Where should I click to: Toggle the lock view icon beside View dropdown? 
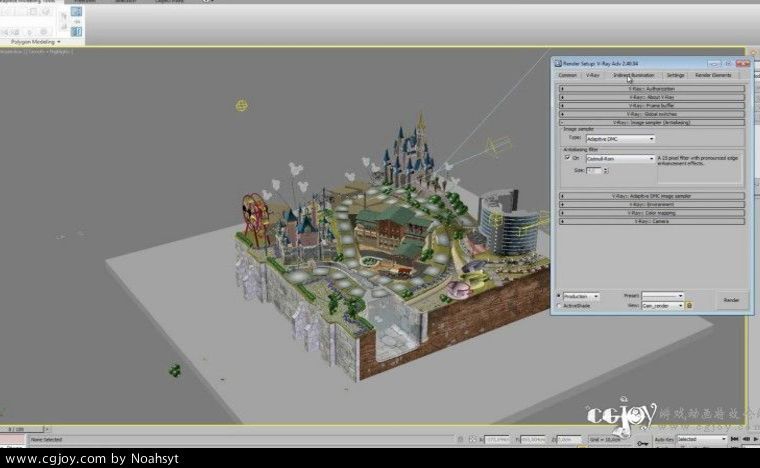click(690, 306)
